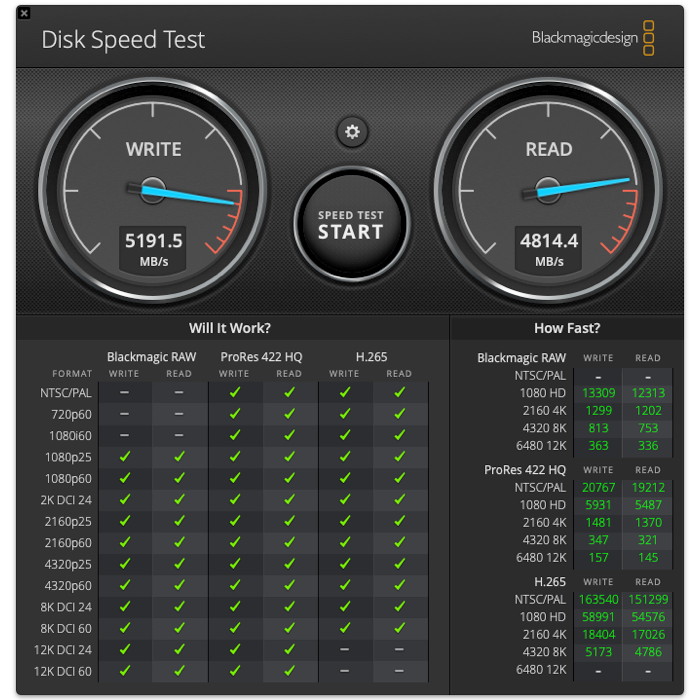The width and height of the screenshot is (700, 700).
Task: Select the Will It Work? panel header
Action: 230,328
